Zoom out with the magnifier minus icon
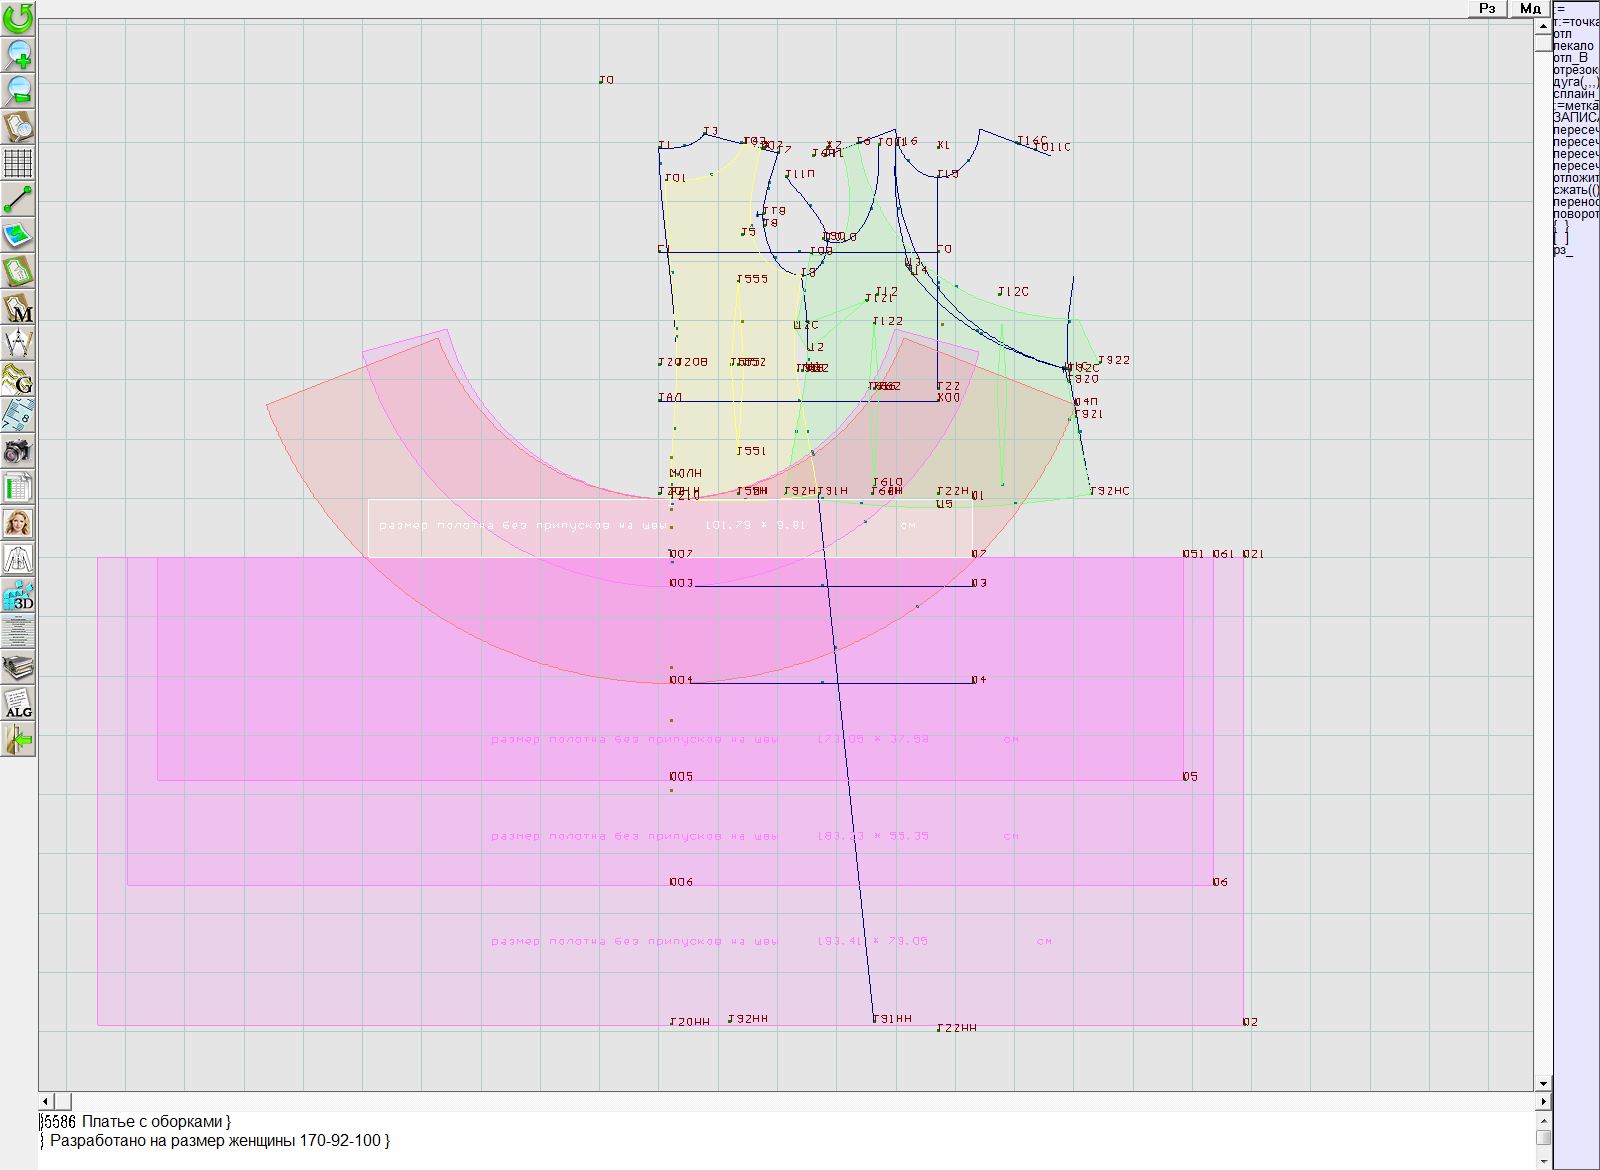Image resolution: width=1600 pixels, height=1170 pixels. tap(18, 89)
